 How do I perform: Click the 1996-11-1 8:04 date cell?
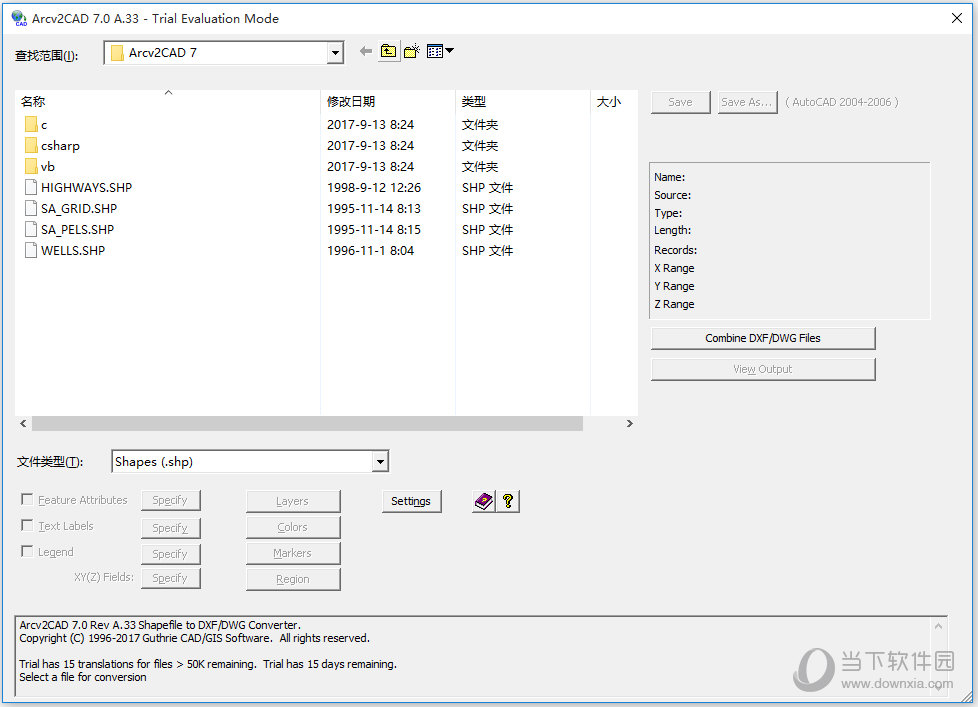[370, 251]
